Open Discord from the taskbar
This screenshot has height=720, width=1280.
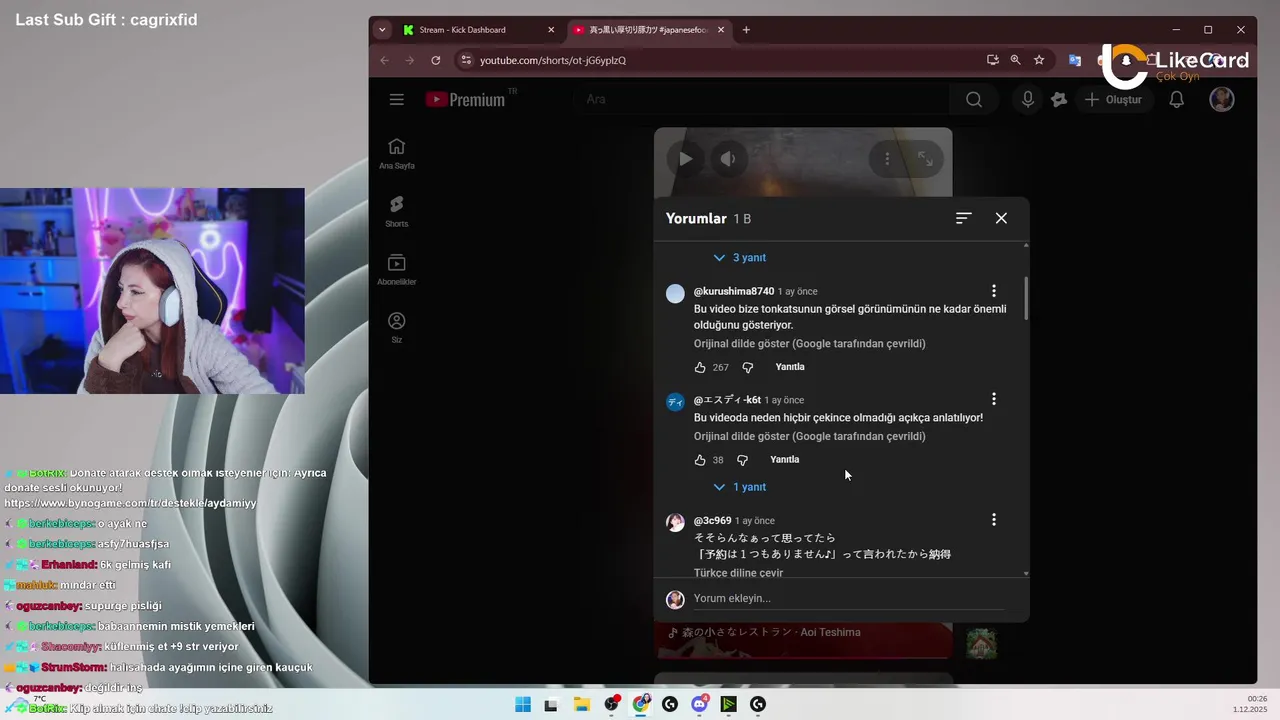pyautogui.click(x=700, y=704)
